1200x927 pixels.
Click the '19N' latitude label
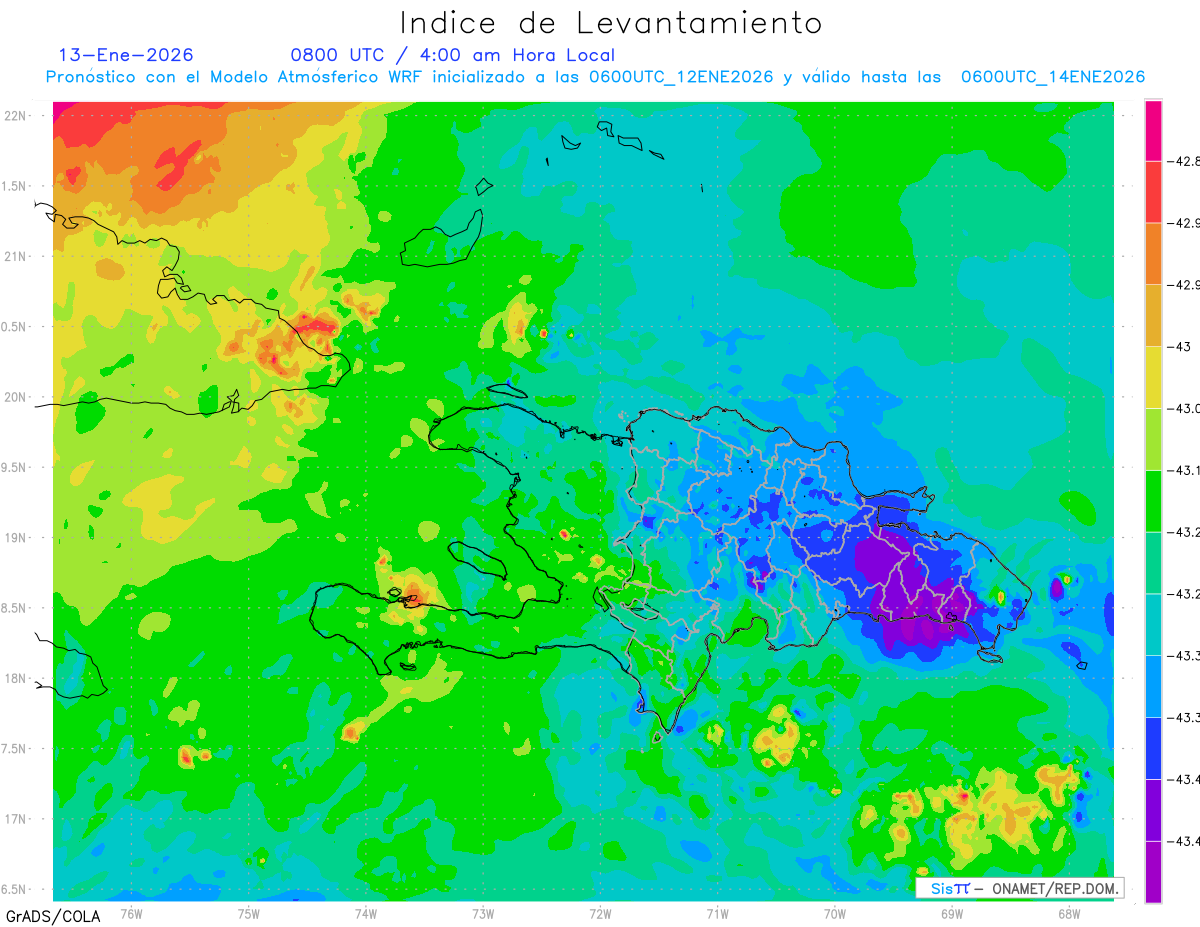(15, 538)
